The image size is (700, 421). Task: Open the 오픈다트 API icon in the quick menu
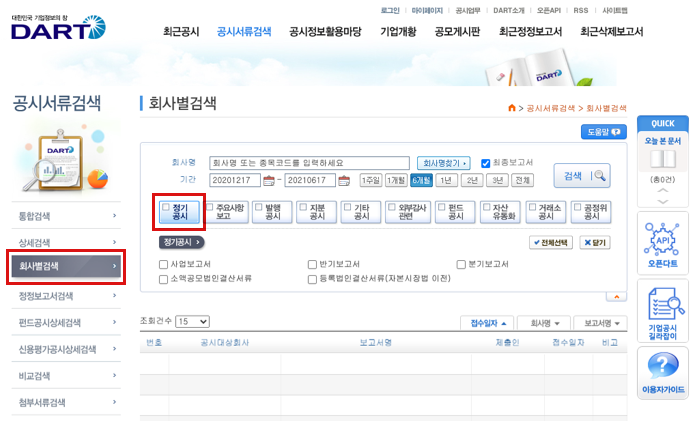tap(661, 242)
